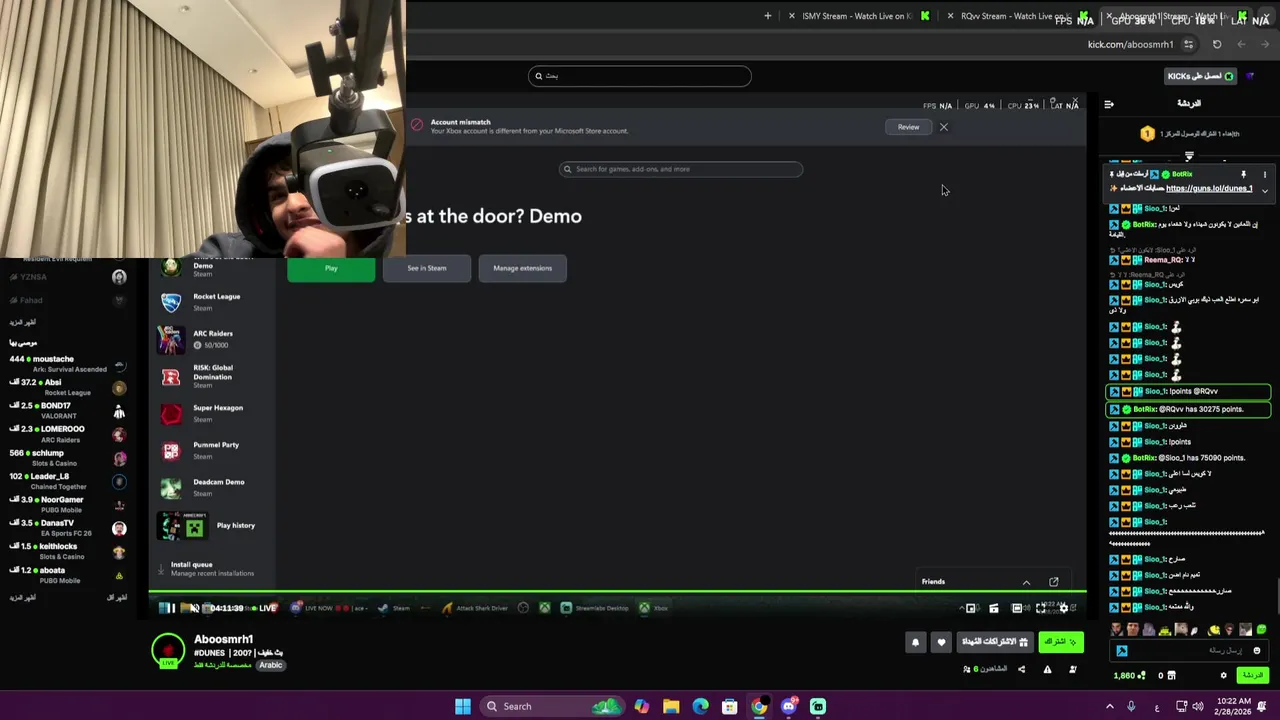Click the chat message input field

click(x=1190, y=651)
